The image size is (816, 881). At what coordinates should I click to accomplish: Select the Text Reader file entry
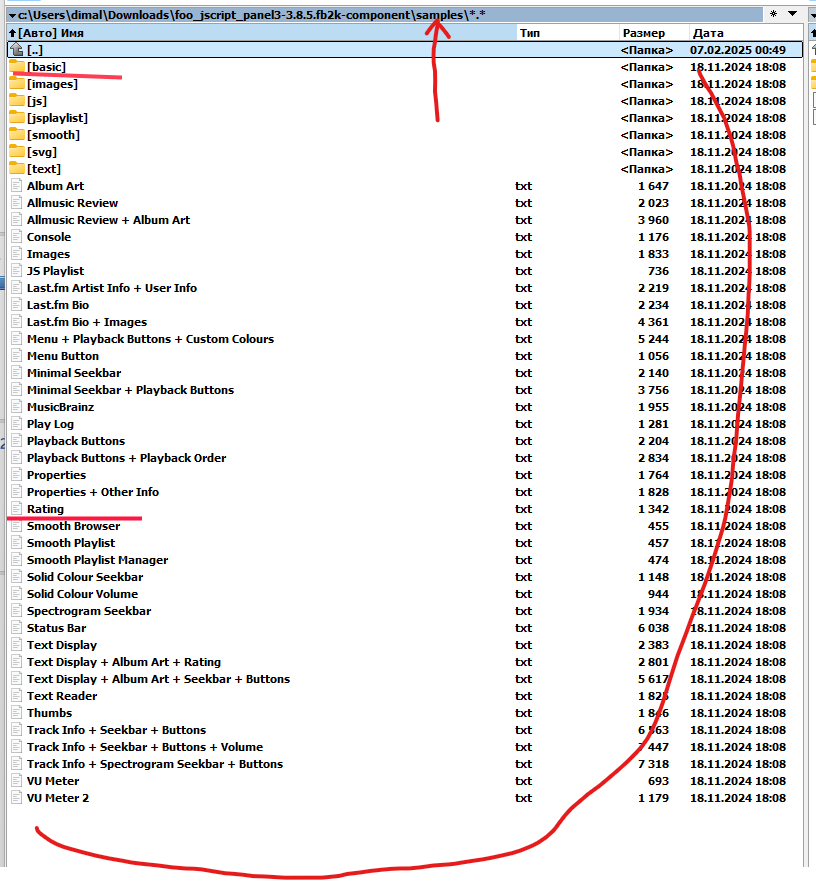[62, 696]
